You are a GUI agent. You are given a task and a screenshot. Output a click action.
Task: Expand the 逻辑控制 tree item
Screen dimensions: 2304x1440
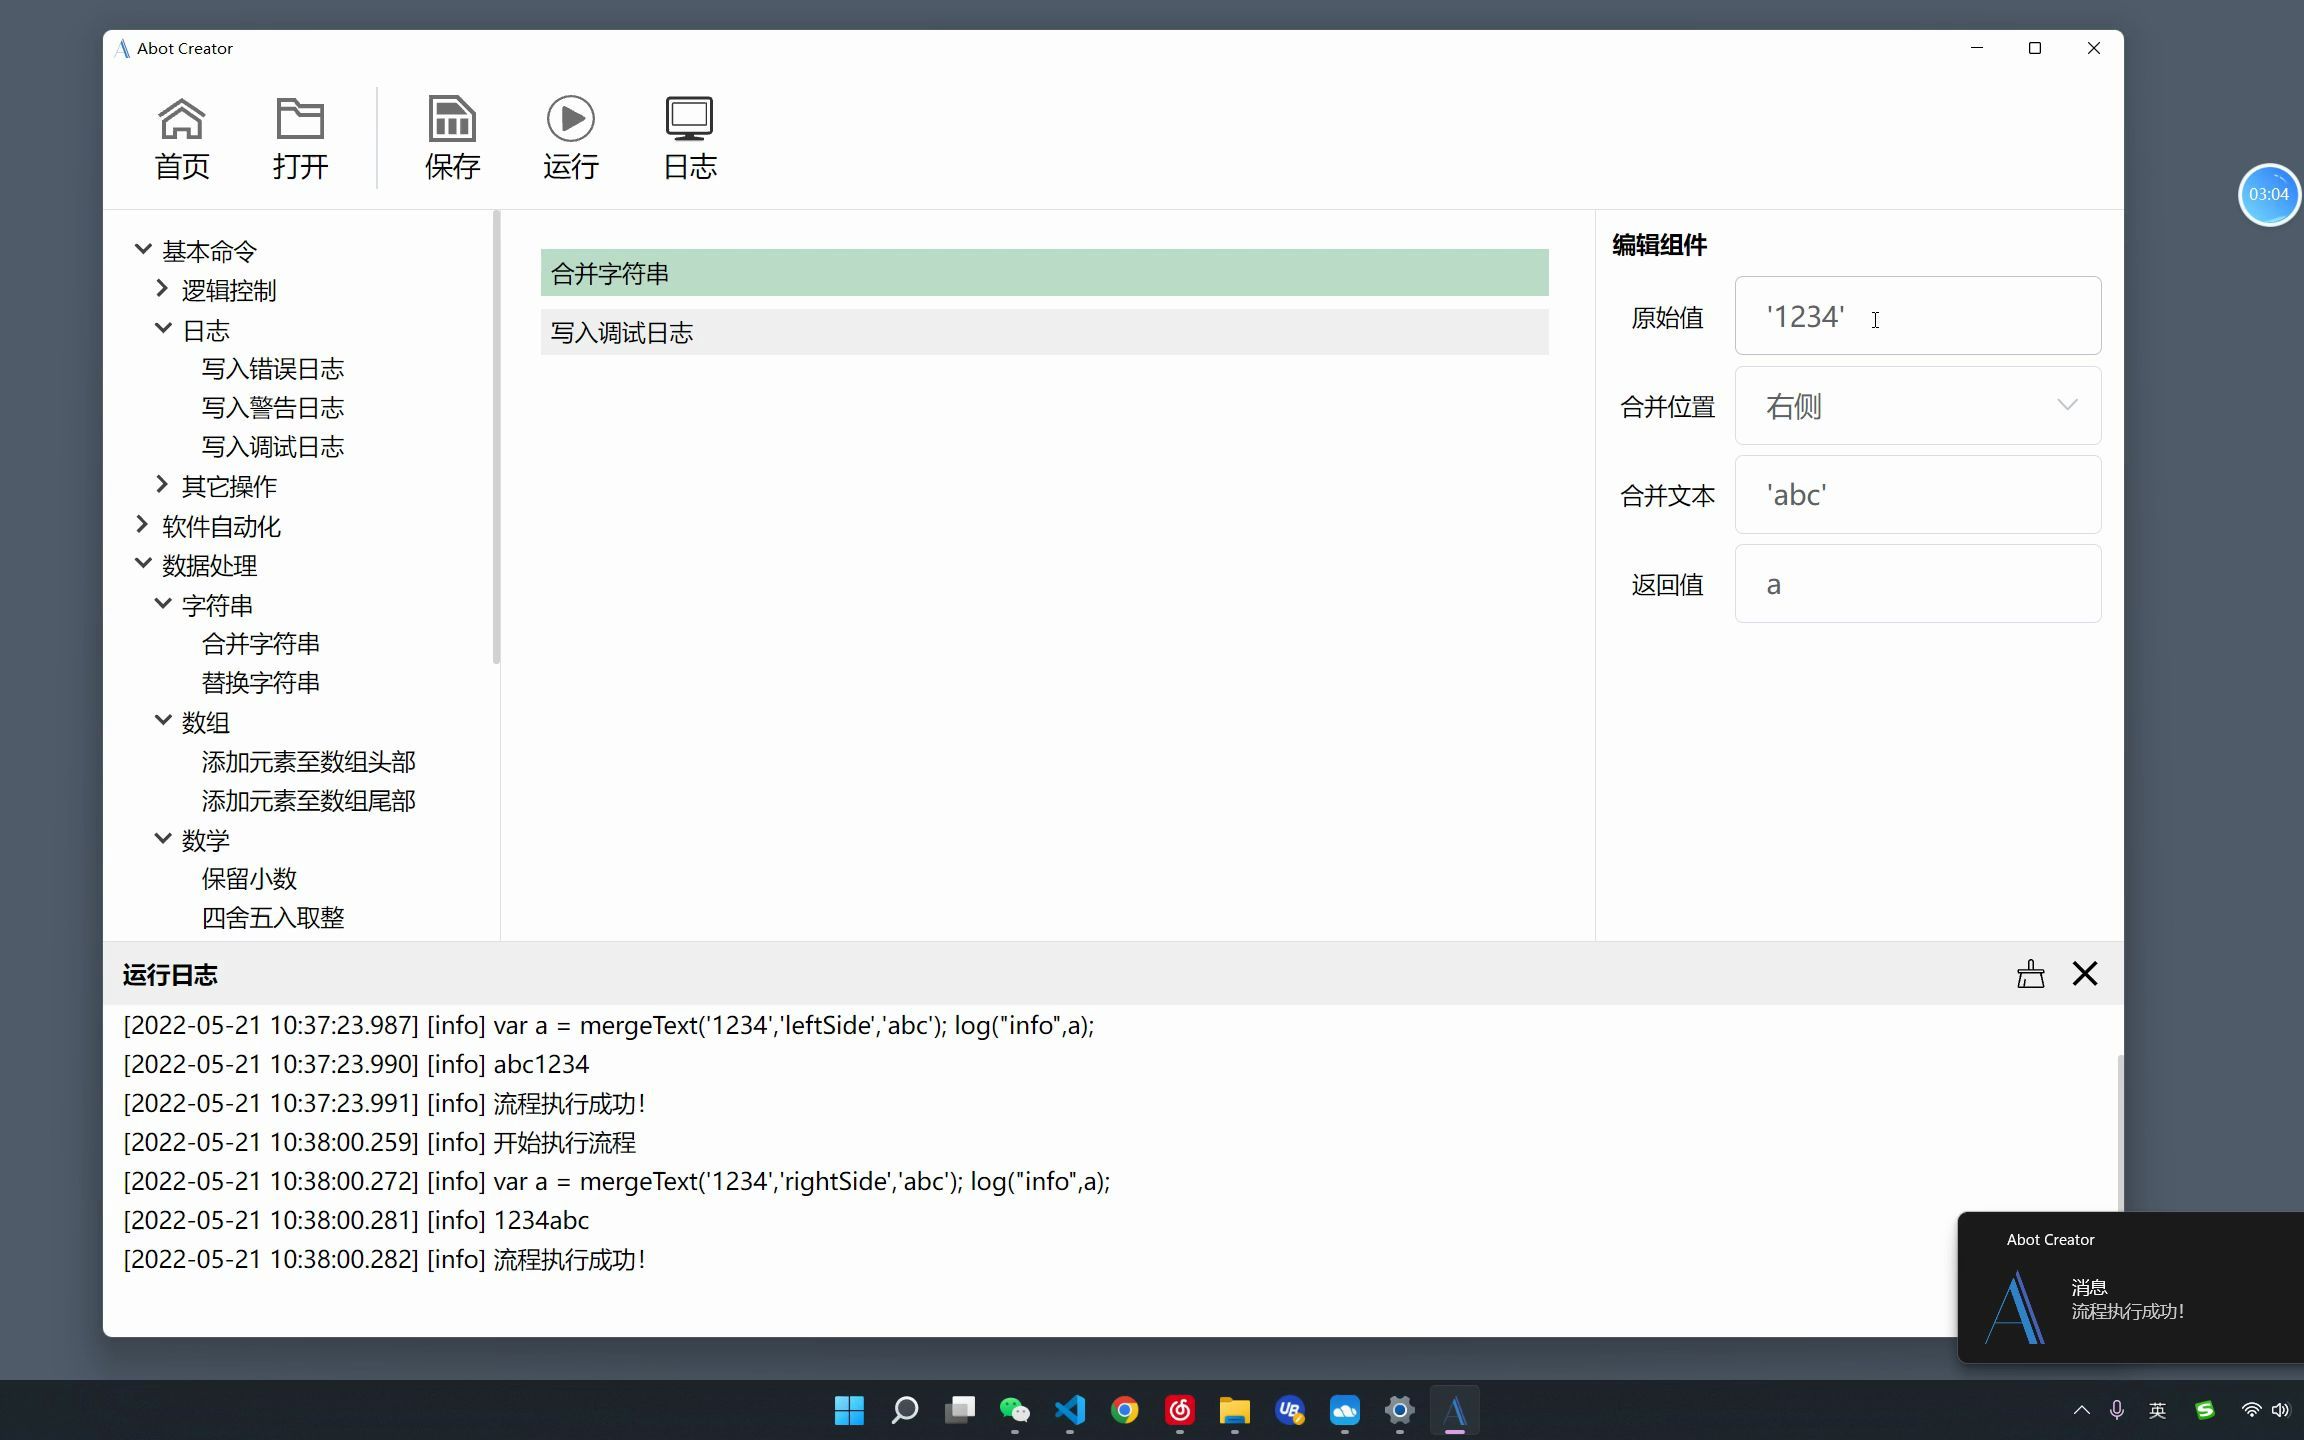(163, 289)
